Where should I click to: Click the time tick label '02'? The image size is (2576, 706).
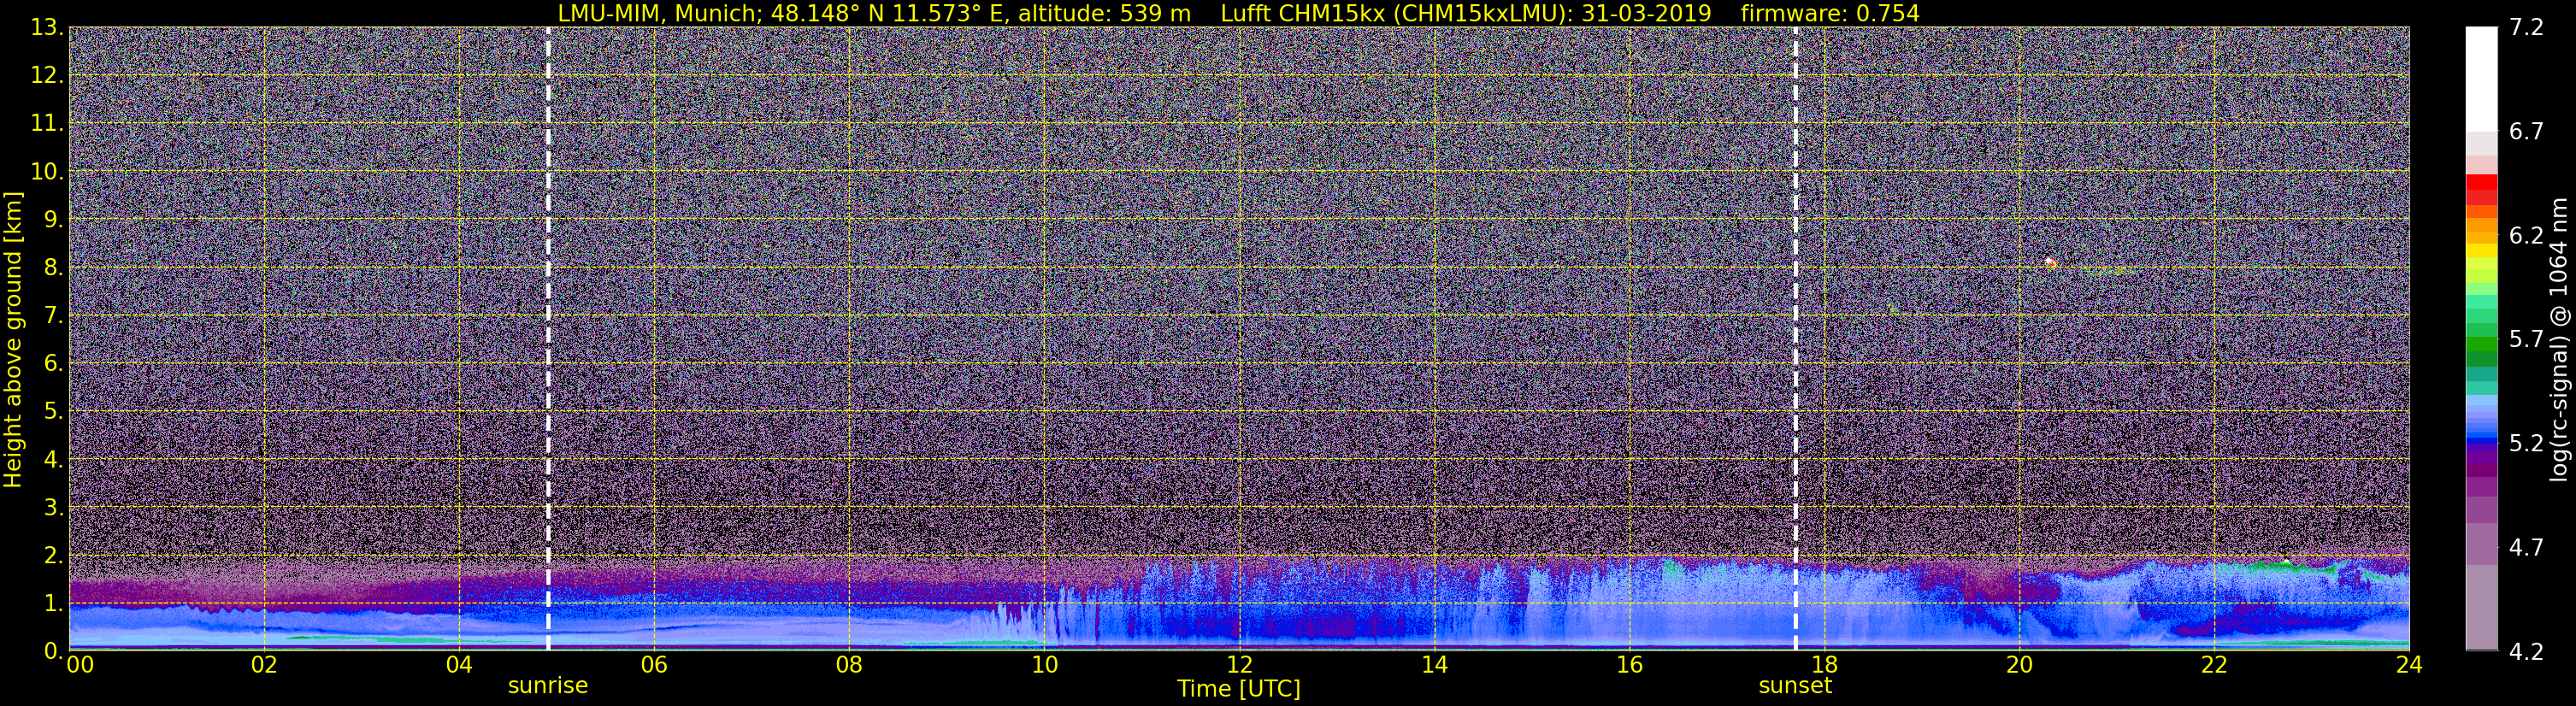pos(264,665)
